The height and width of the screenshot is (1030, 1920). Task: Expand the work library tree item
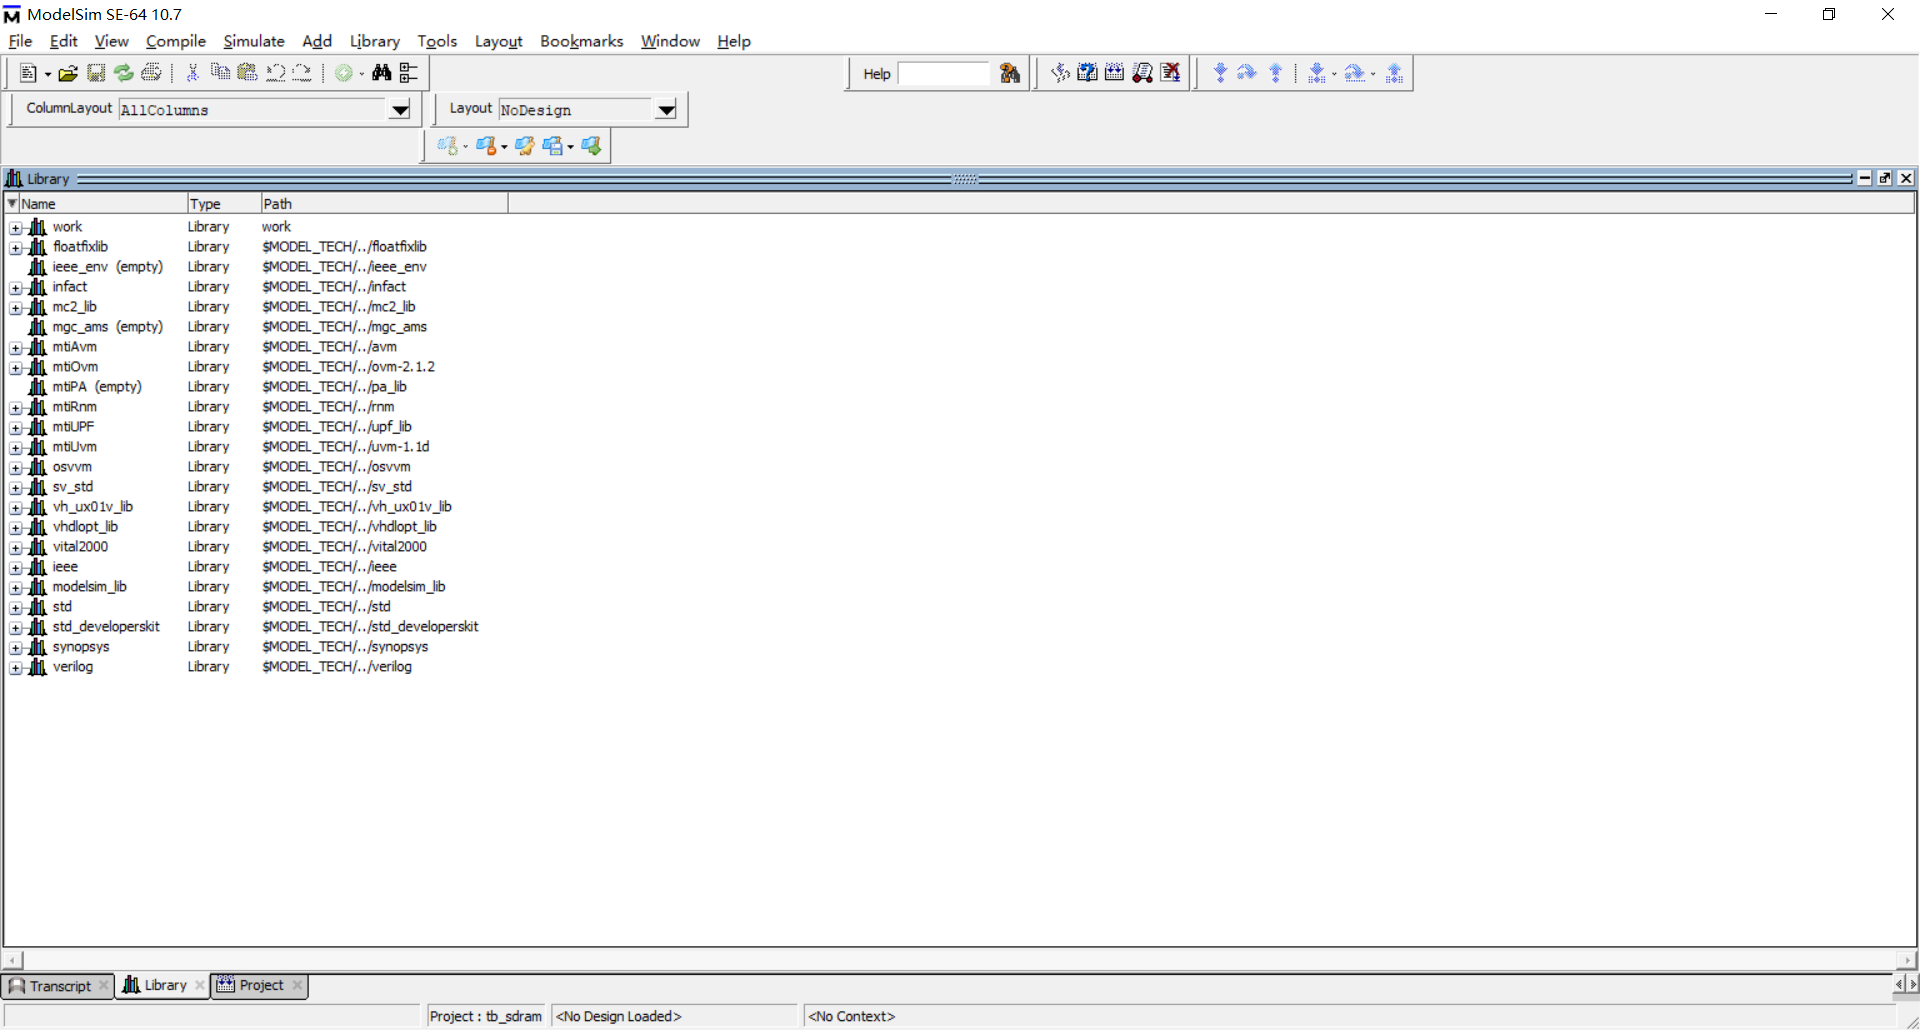15,227
